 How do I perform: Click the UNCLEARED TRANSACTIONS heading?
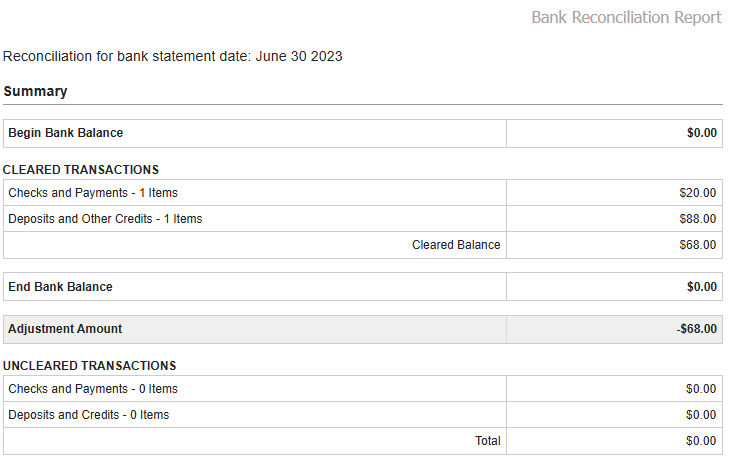point(90,366)
